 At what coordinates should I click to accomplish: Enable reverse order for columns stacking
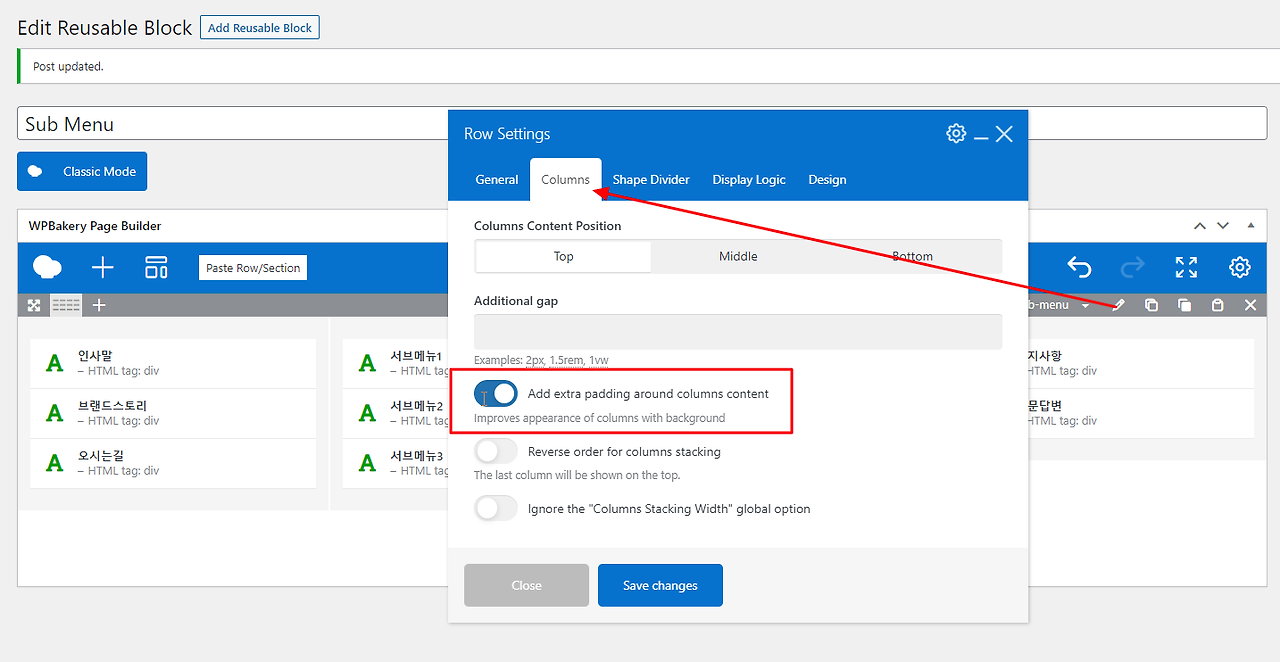[496, 451]
